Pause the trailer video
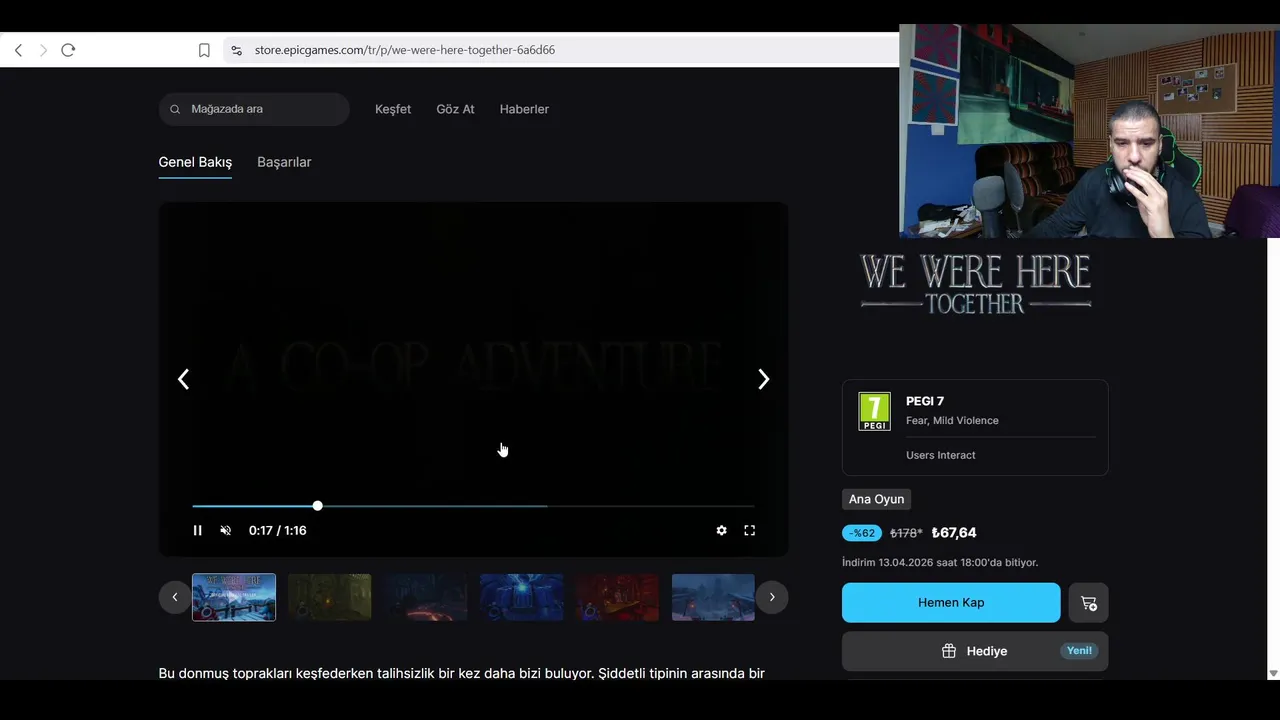1280x720 pixels. click(x=197, y=531)
